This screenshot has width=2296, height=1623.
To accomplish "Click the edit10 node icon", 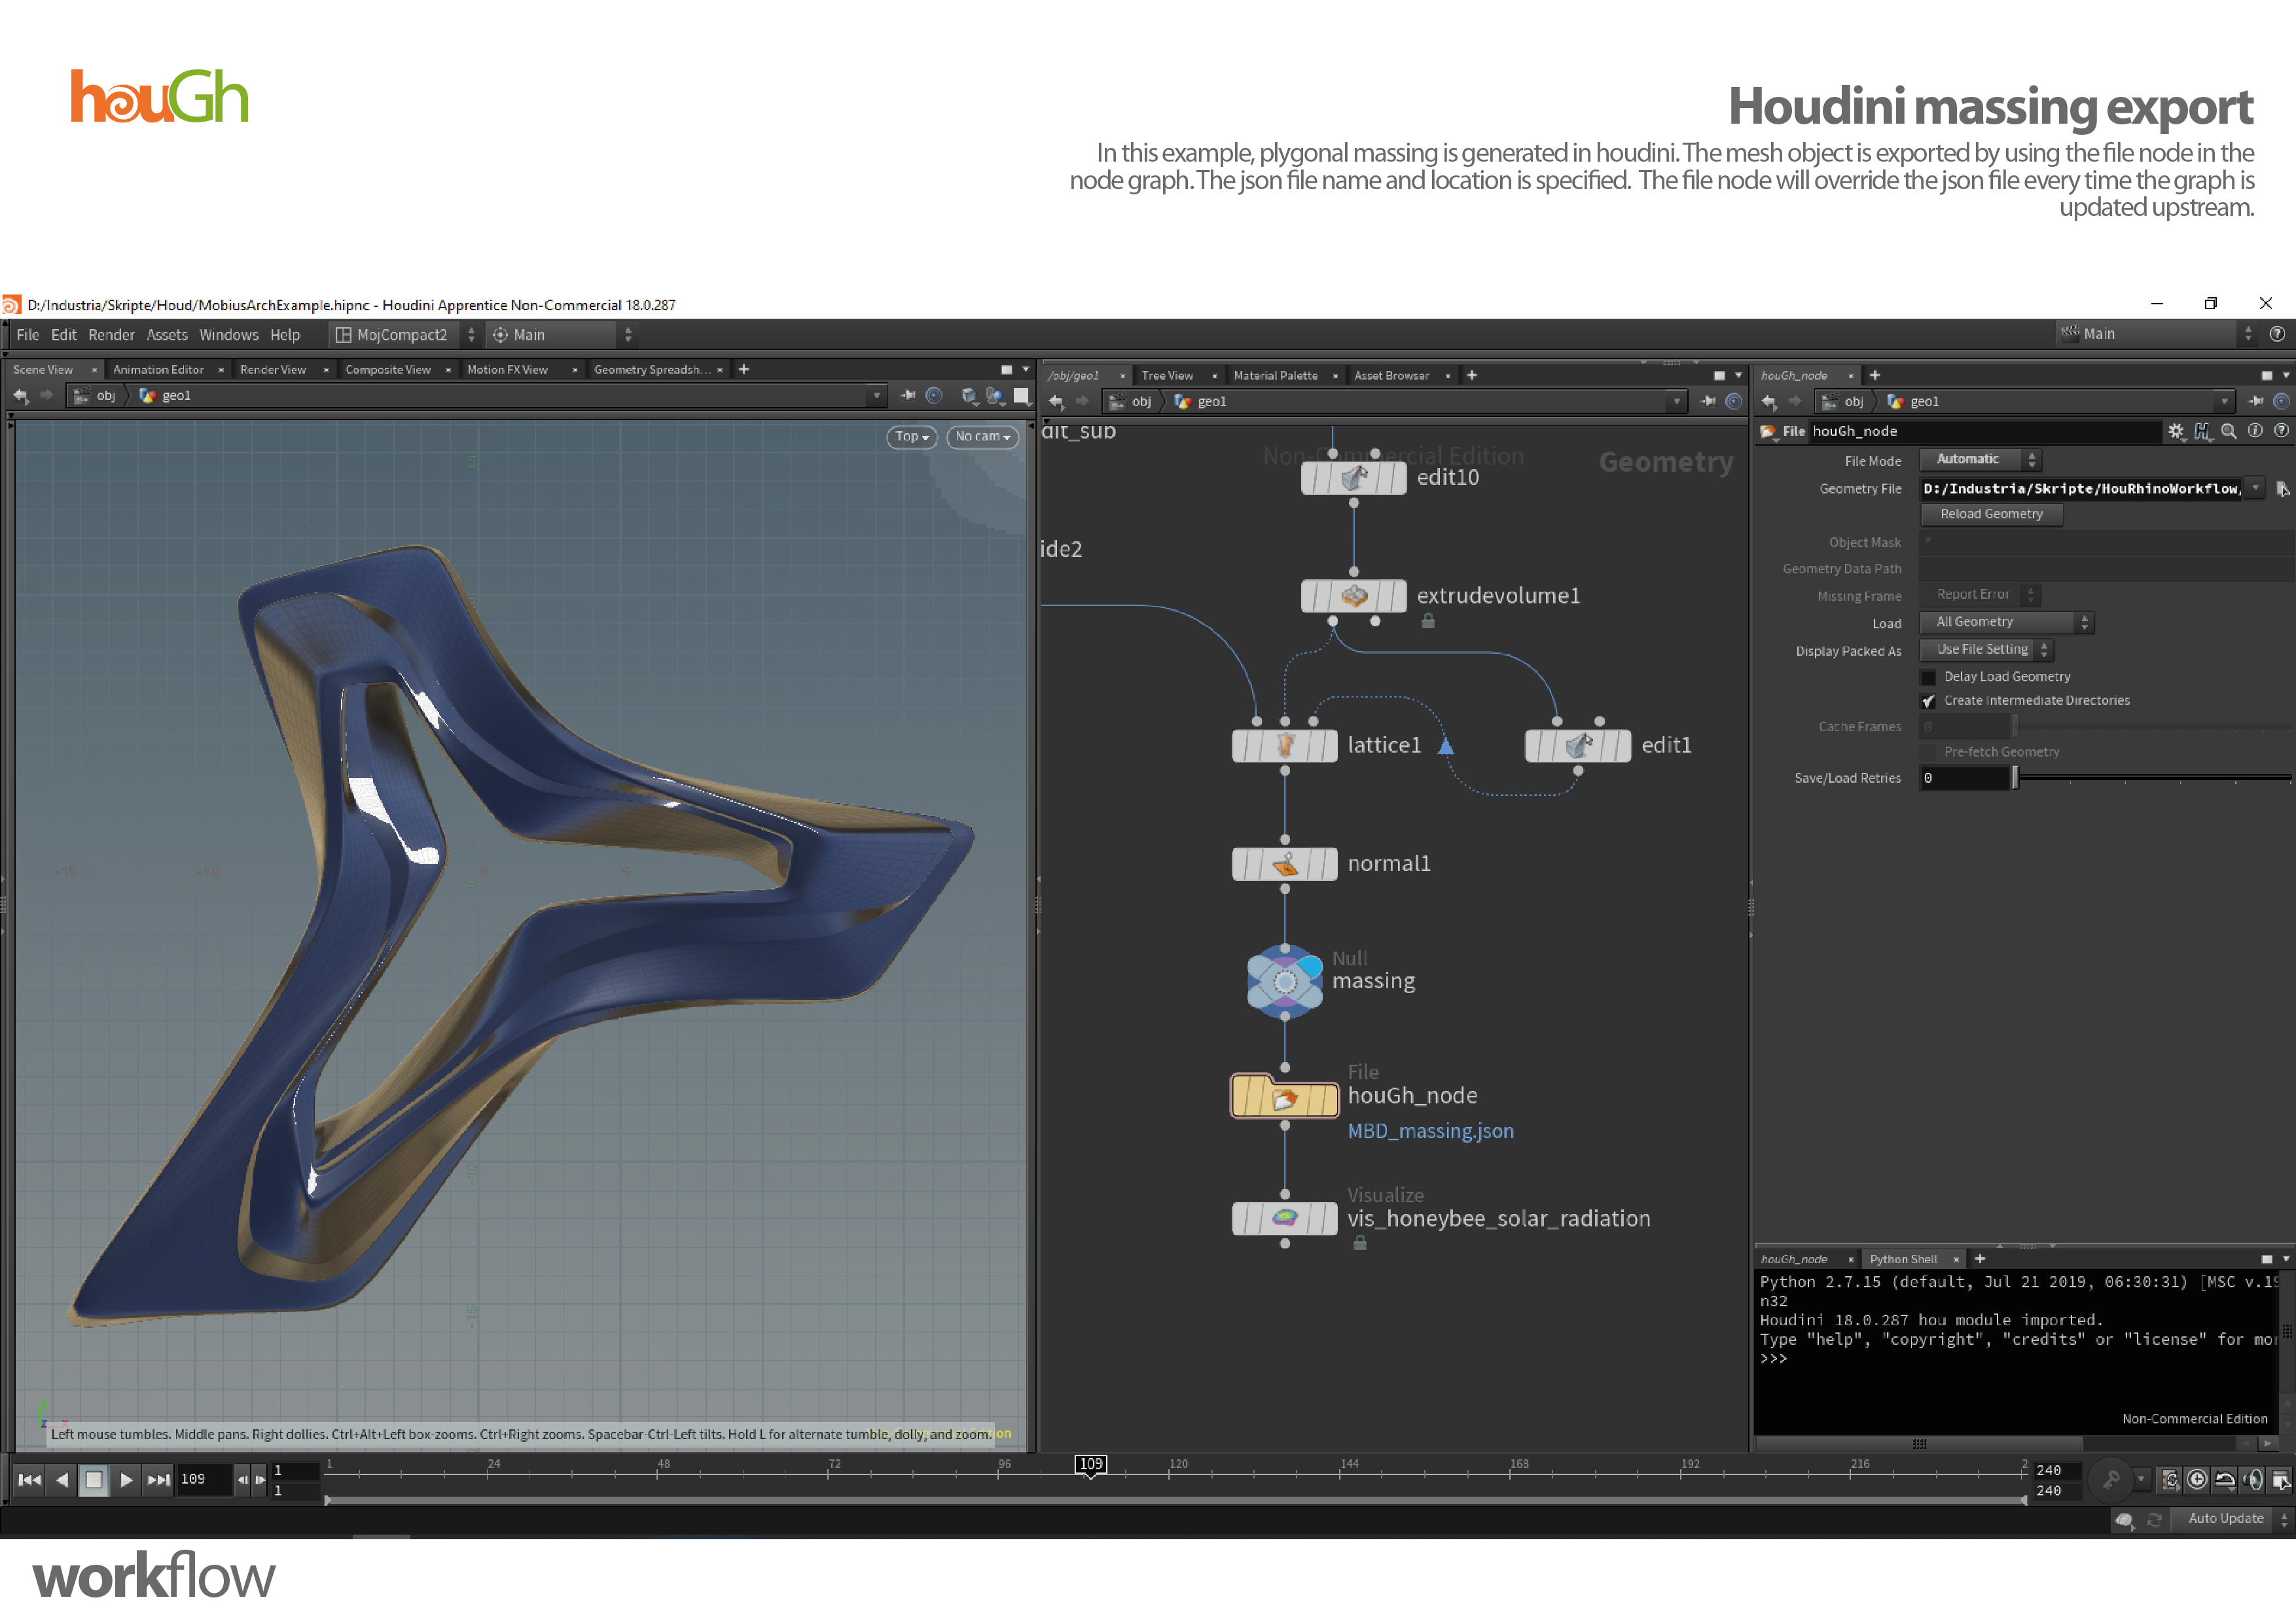I will coord(1353,478).
